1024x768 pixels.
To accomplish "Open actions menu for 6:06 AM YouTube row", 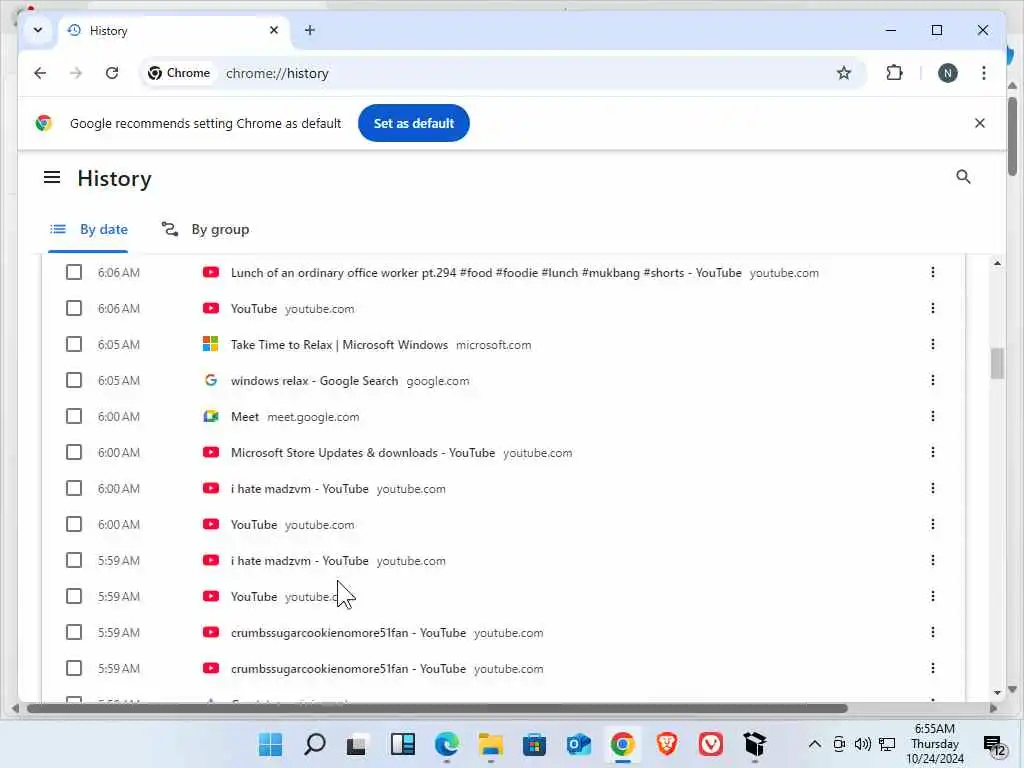I will point(933,308).
